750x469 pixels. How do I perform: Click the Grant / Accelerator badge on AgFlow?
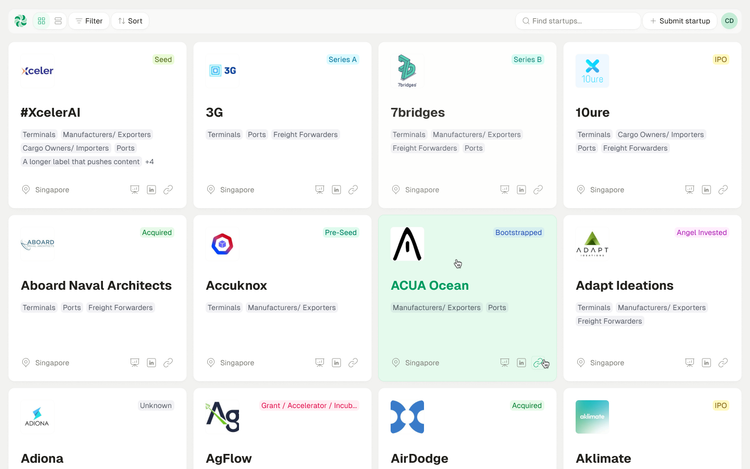tap(309, 405)
